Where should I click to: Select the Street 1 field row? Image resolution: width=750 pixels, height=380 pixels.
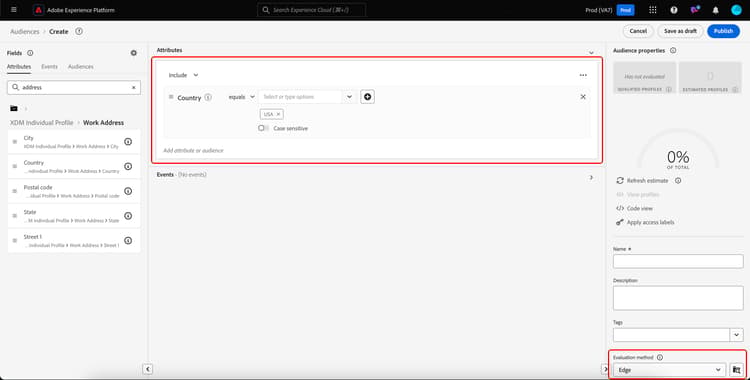74,241
